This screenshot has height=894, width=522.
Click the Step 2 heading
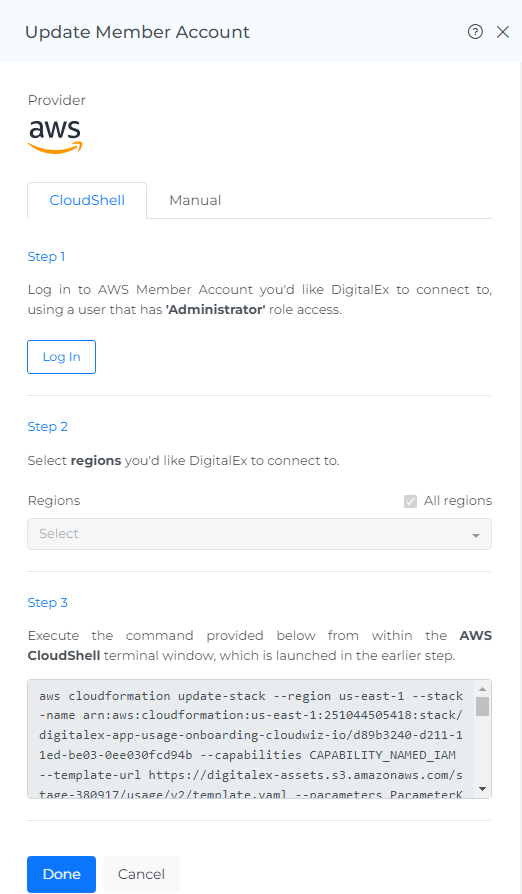point(47,426)
